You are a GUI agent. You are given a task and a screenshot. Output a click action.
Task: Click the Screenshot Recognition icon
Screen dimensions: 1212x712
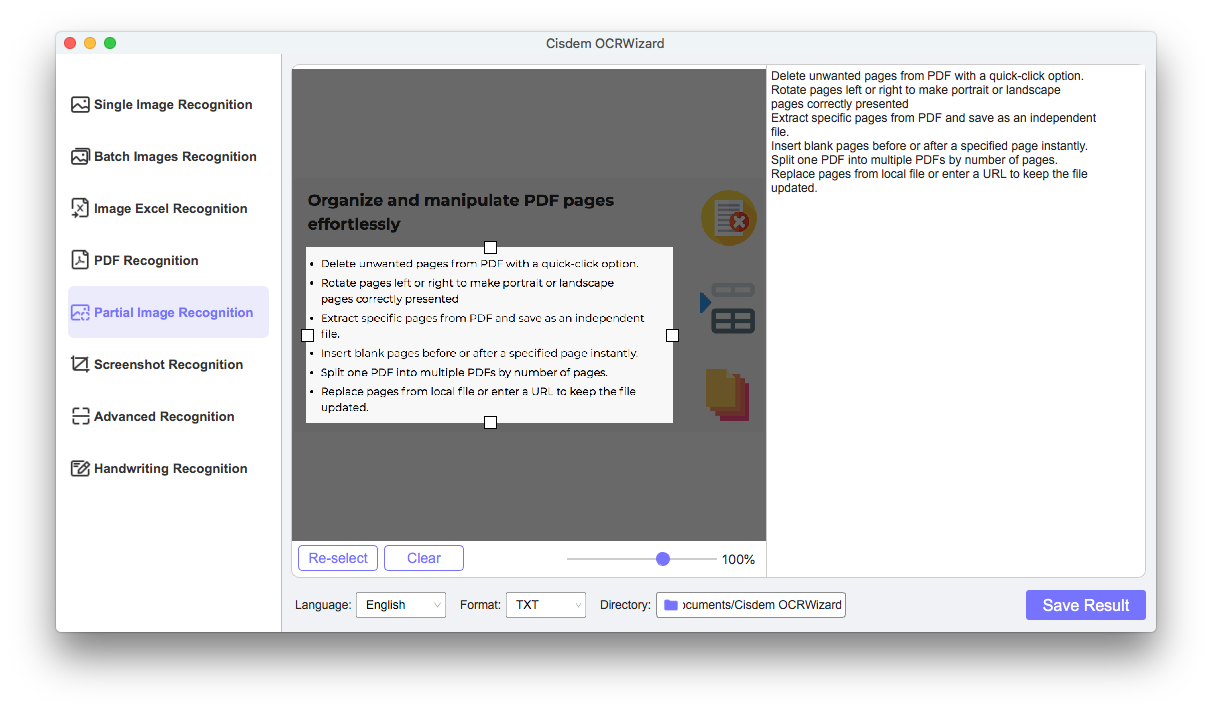click(80, 364)
